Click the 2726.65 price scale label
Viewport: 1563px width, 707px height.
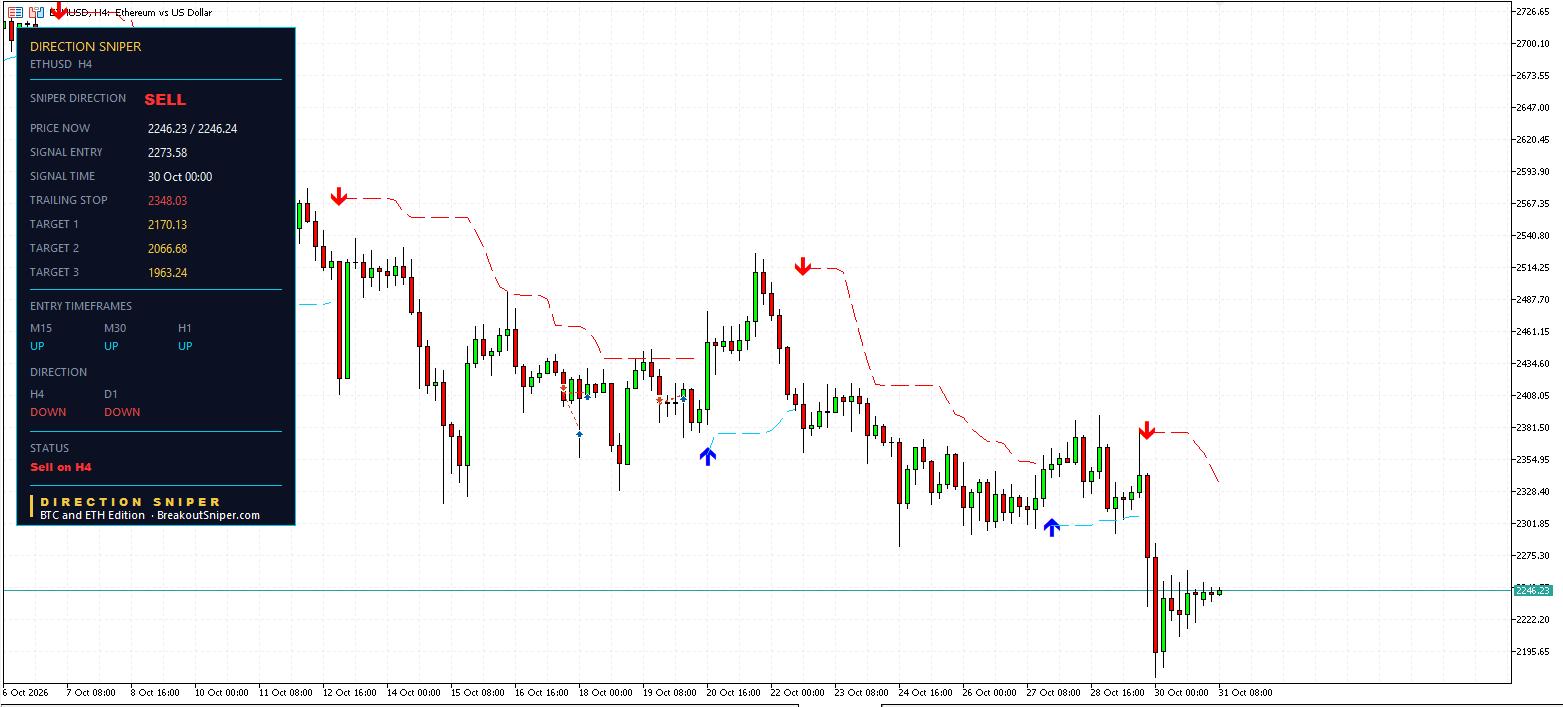coord(1532,11)
